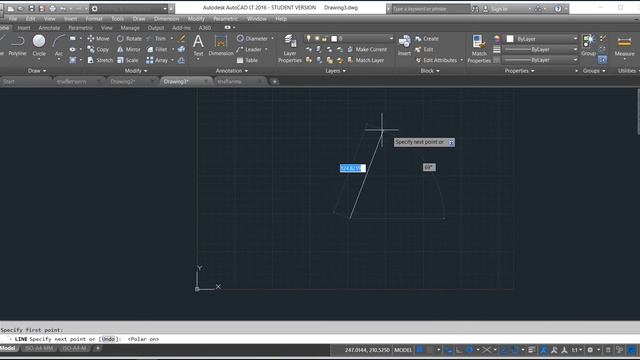Activate the Rotate tool
The height and width of the screenshot is (360, 640).
[129, 38]
